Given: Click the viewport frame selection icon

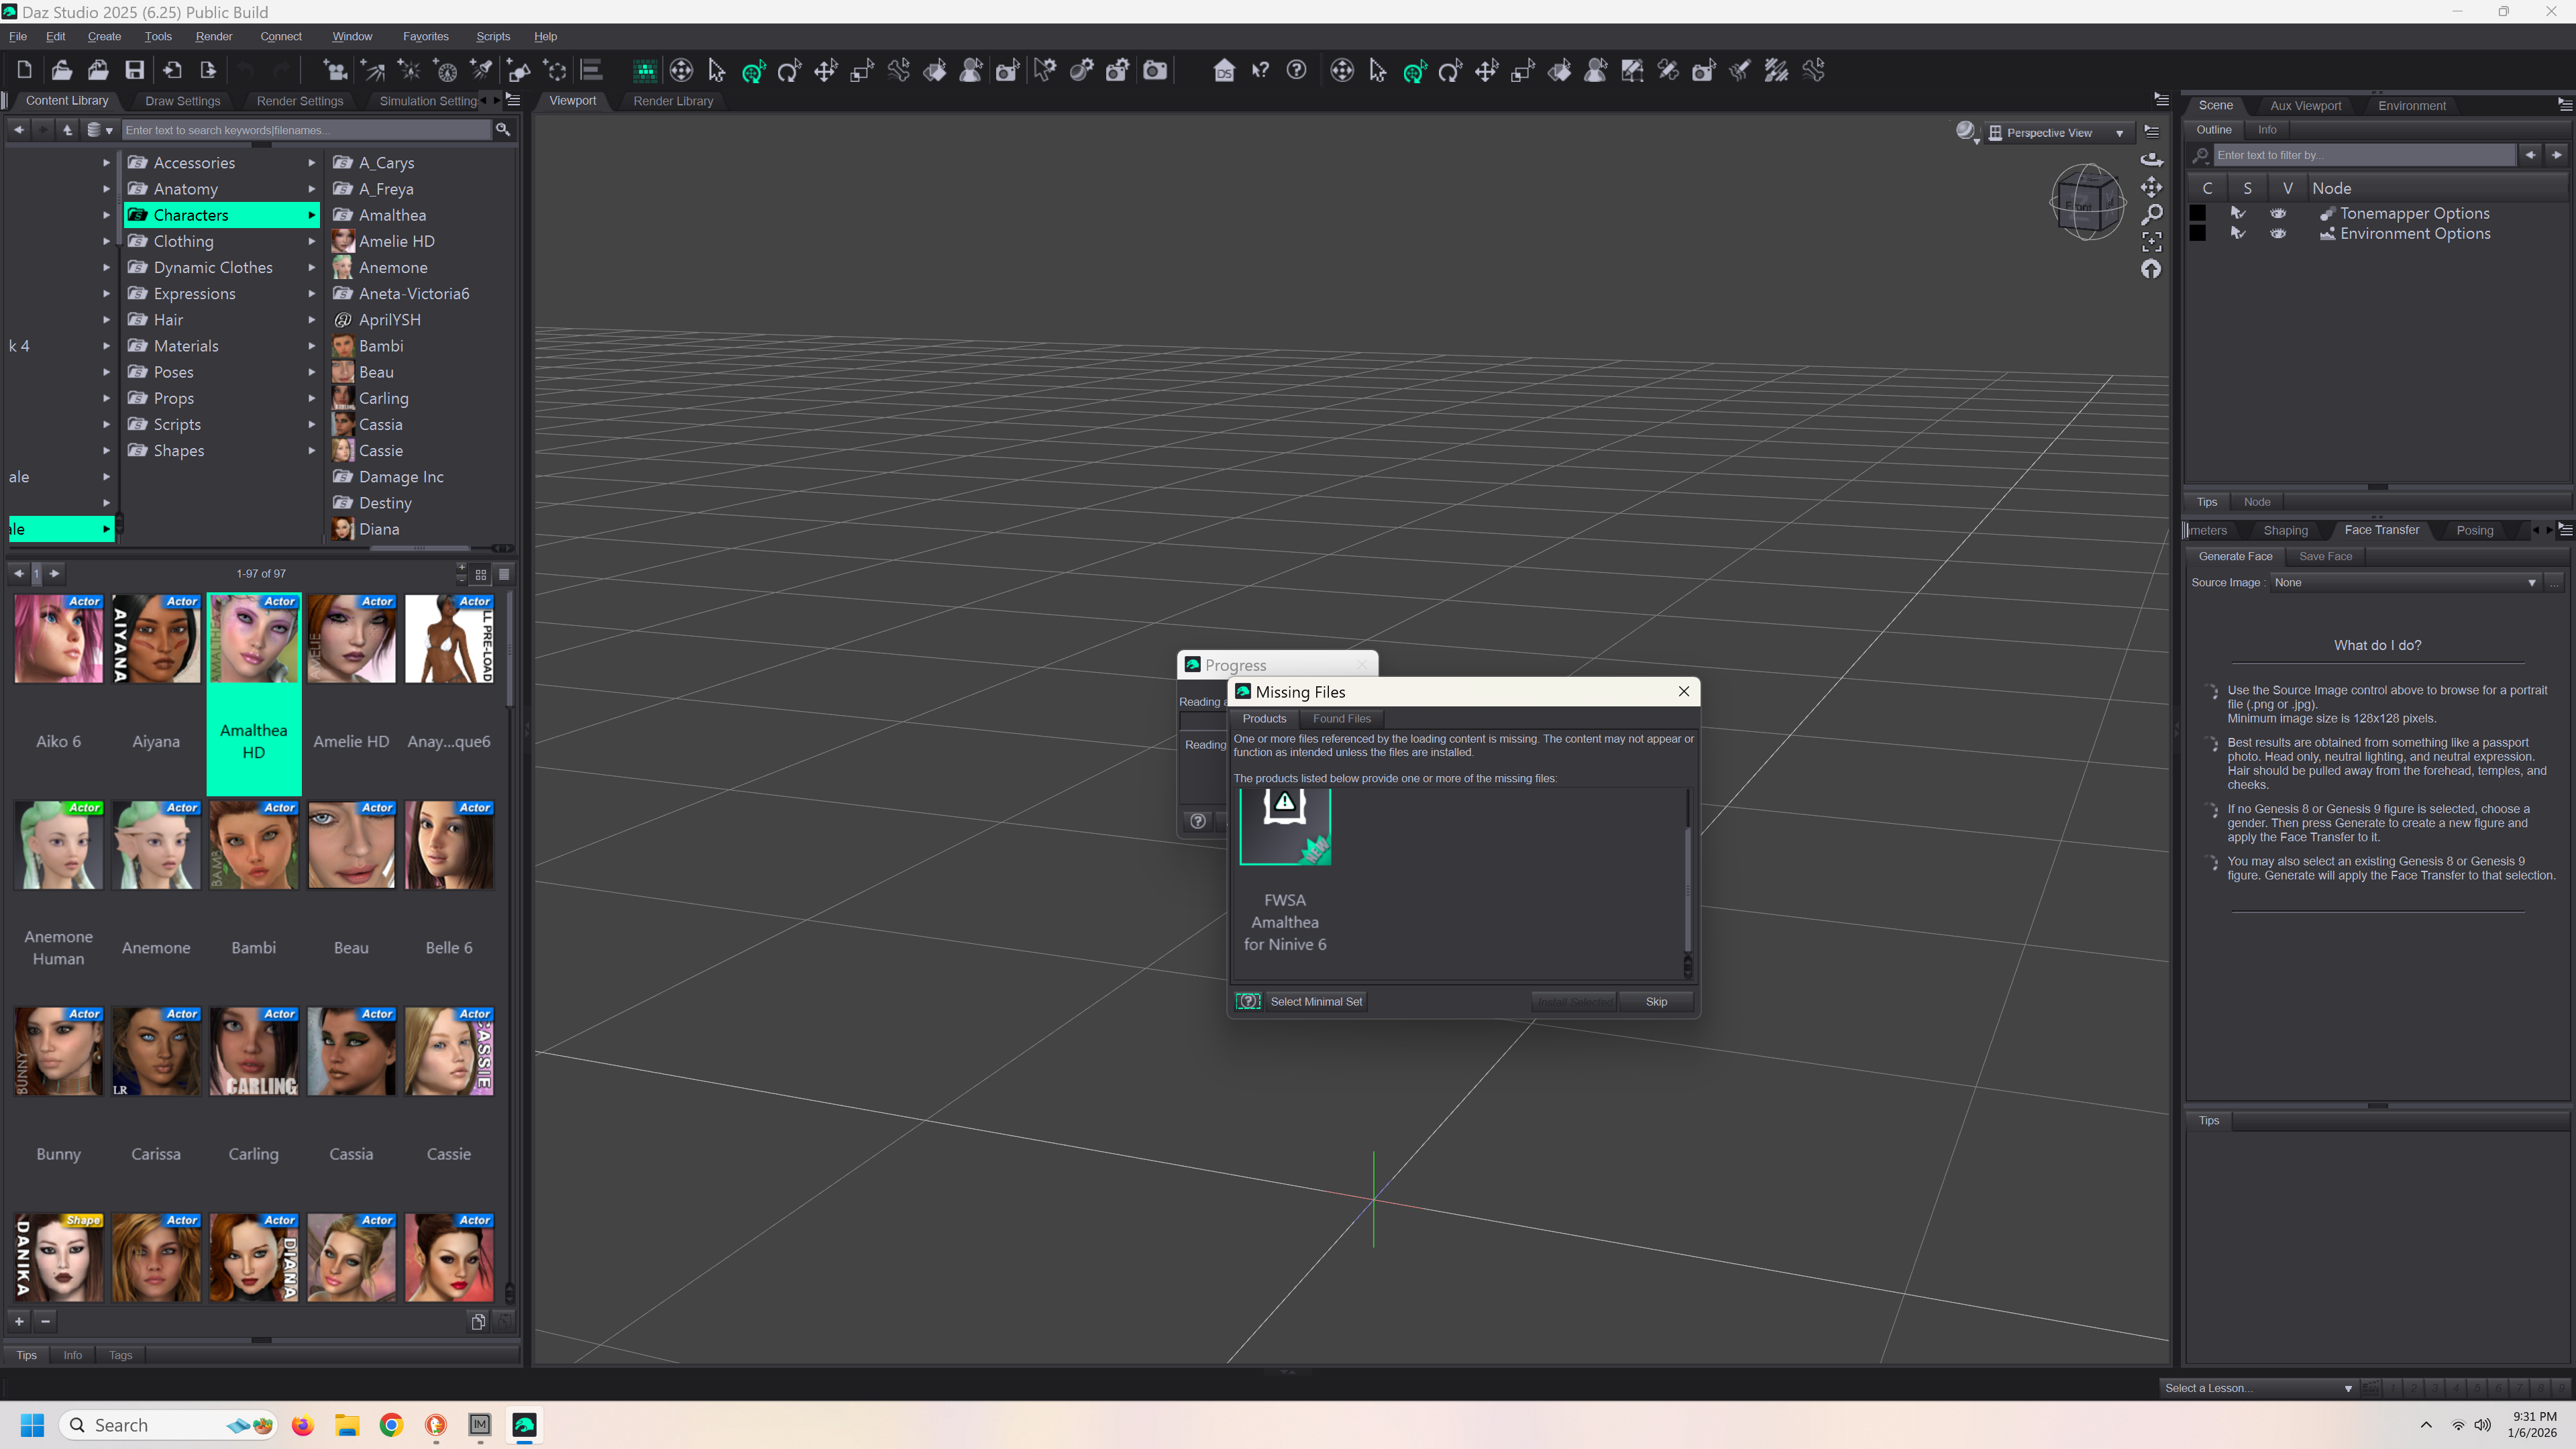Looking at the screenshot, I should pyautogui.click(x=2151, y=241).
